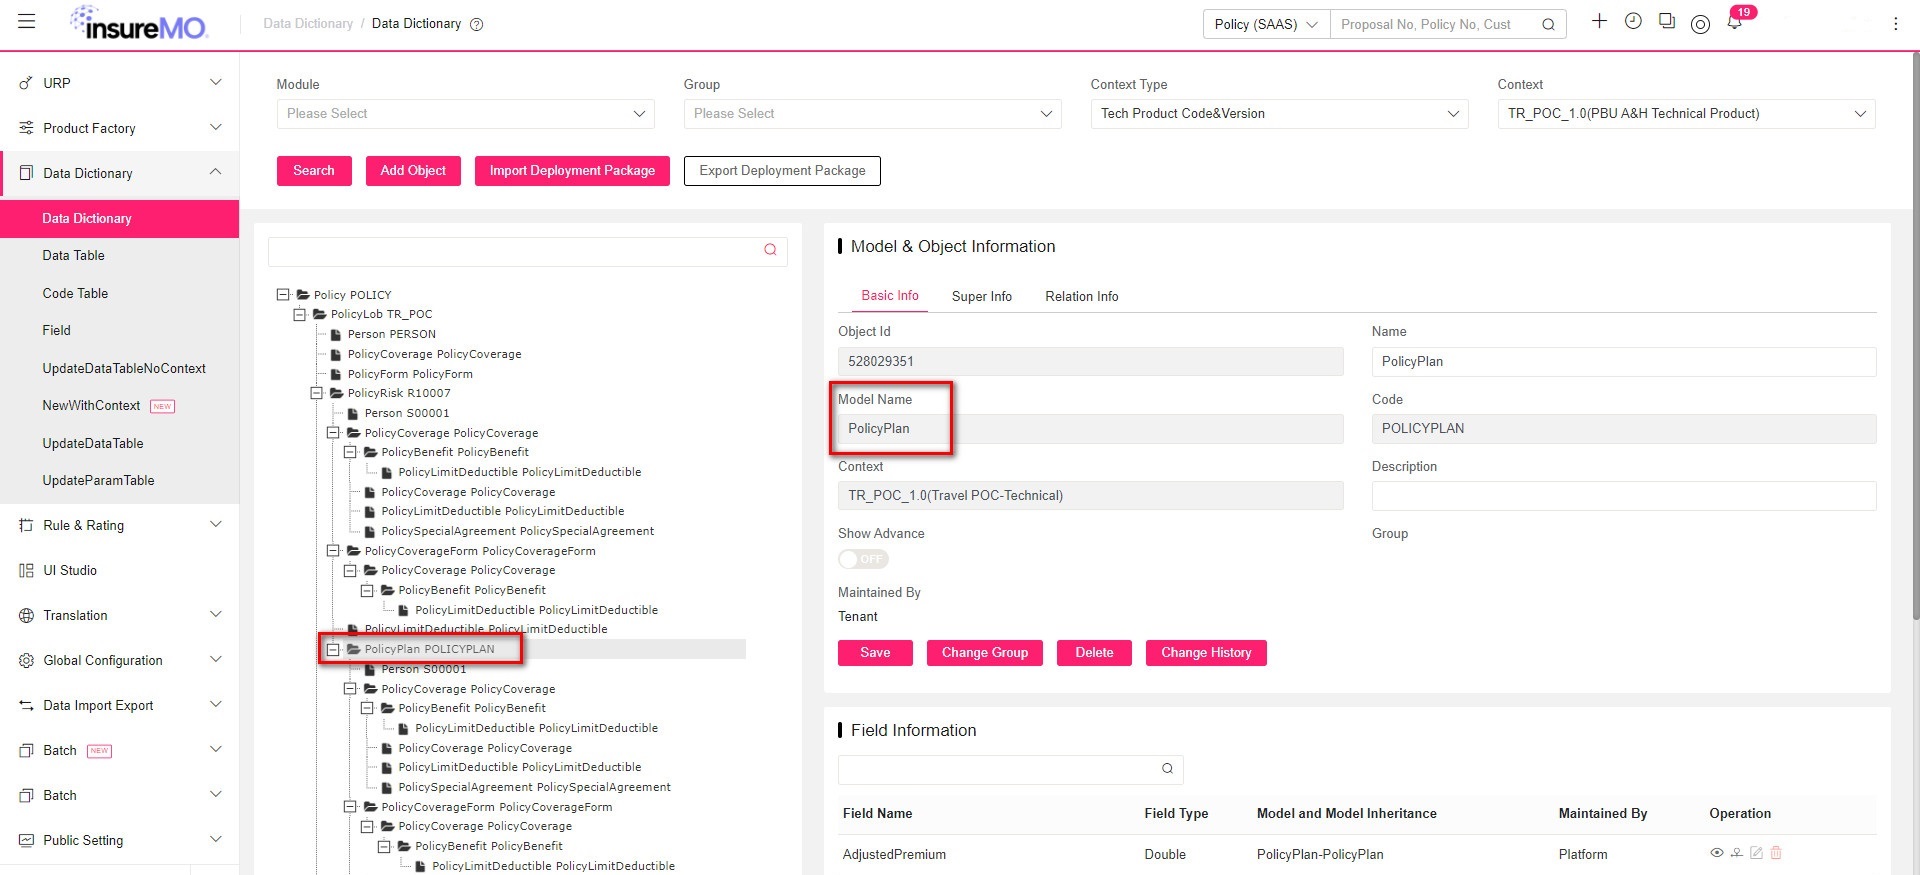This screenshot has height=875, width=1920.
Task: Switch to the Super Info tab
Action: coord(982,296)
